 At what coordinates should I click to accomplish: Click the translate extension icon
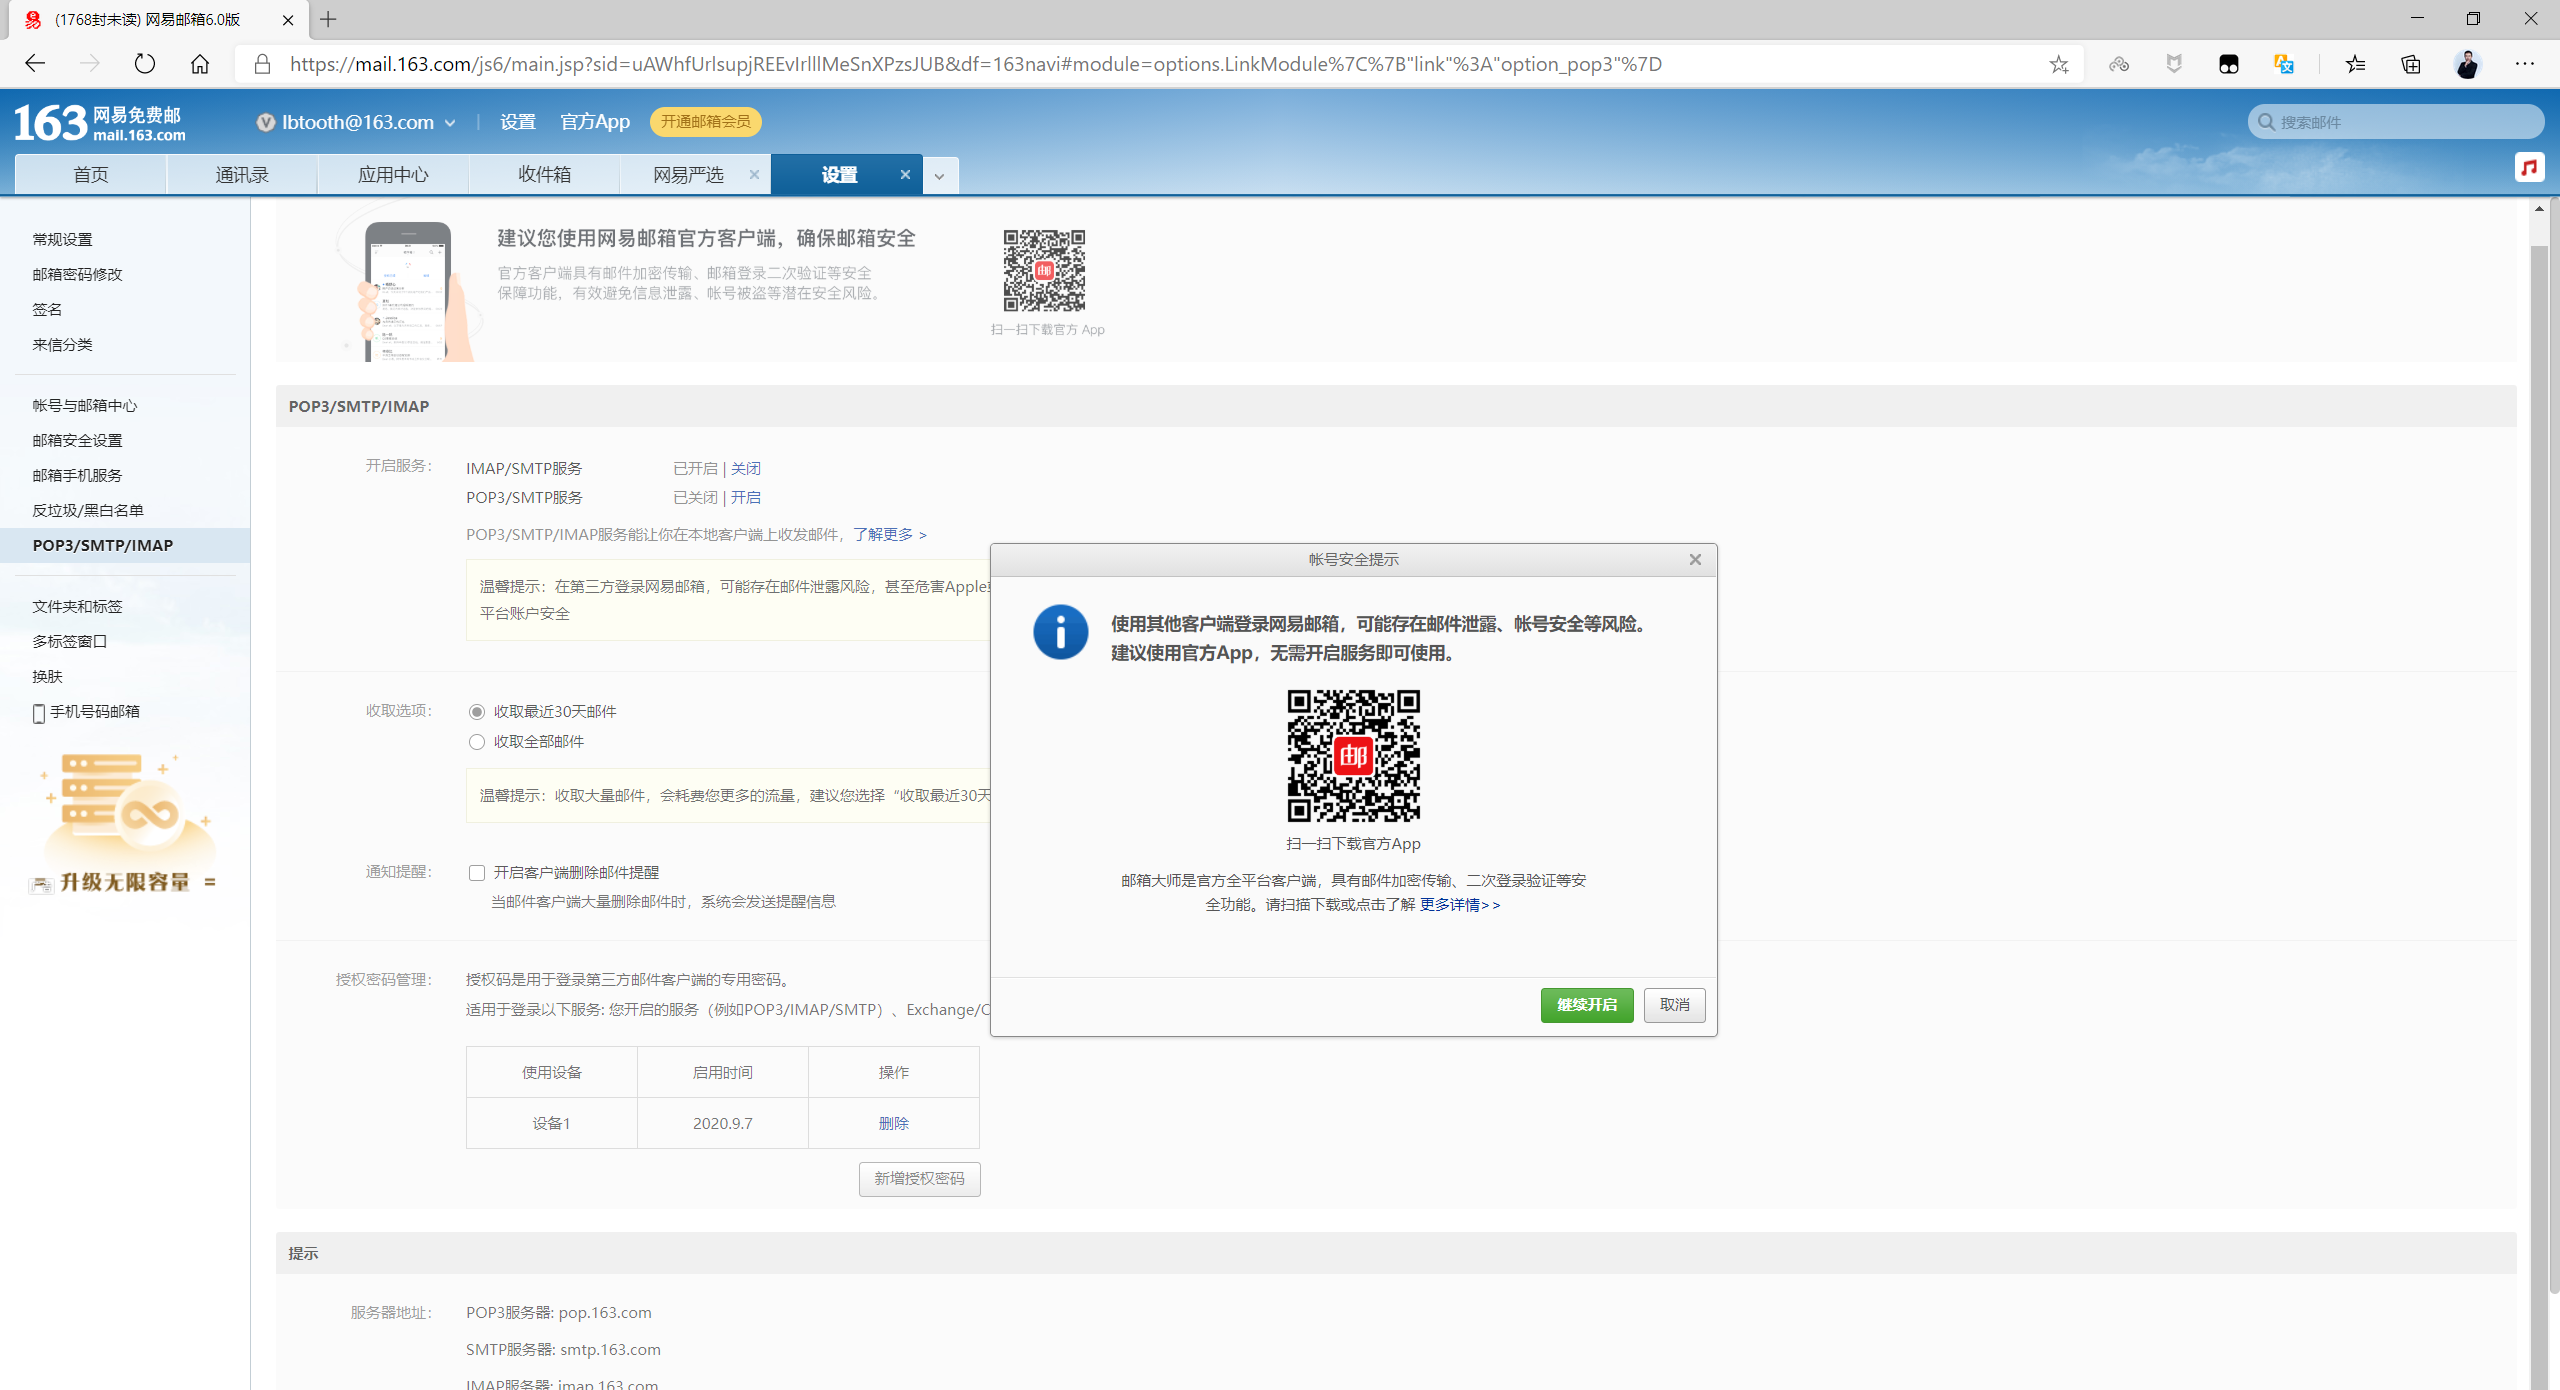click(2283, 64)
